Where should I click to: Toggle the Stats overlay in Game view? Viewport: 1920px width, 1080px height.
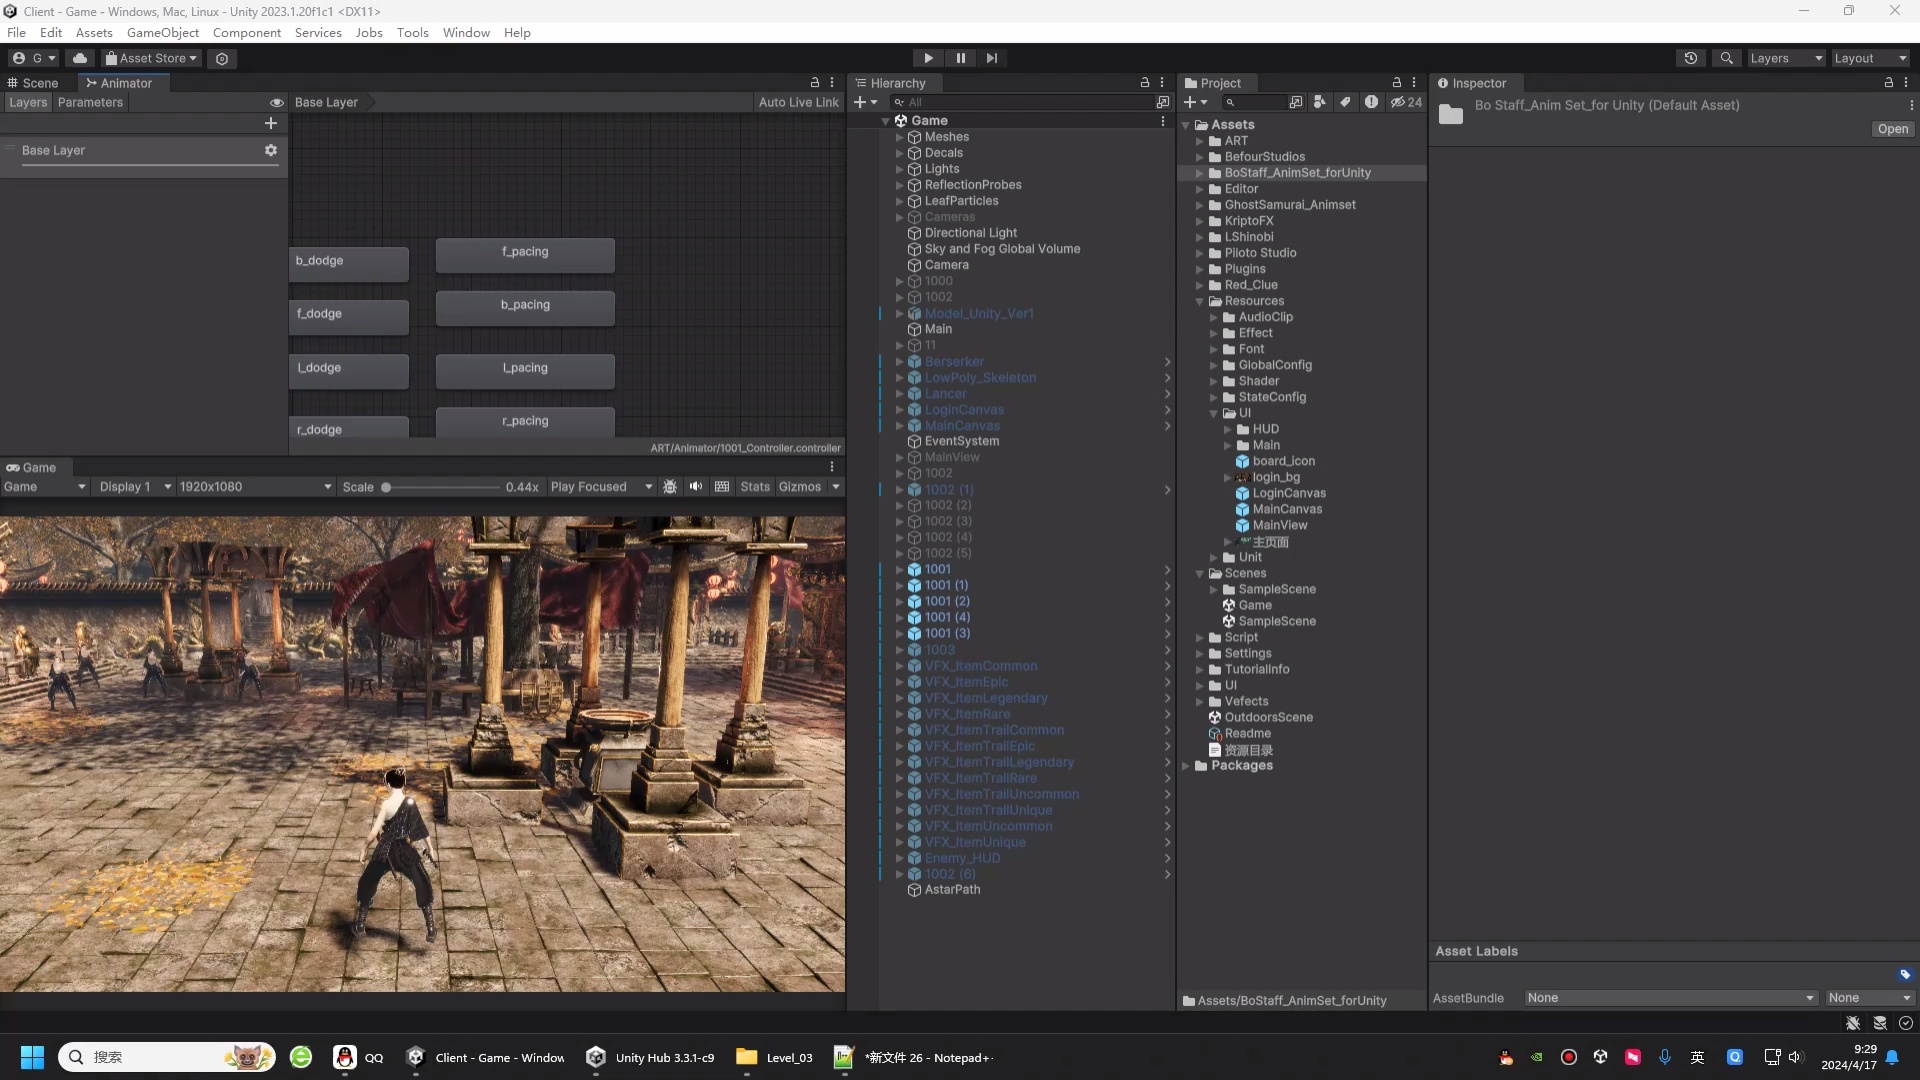[x=755, y=487]
